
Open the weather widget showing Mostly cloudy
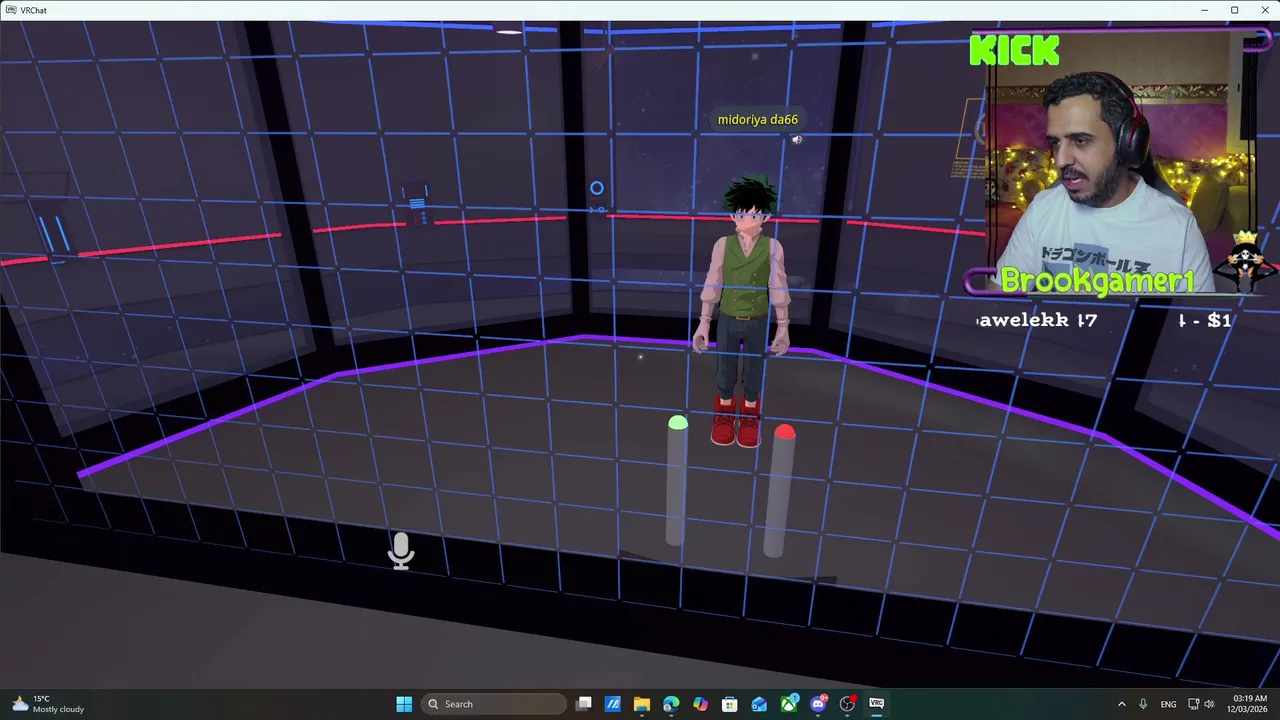click(48, 704)
